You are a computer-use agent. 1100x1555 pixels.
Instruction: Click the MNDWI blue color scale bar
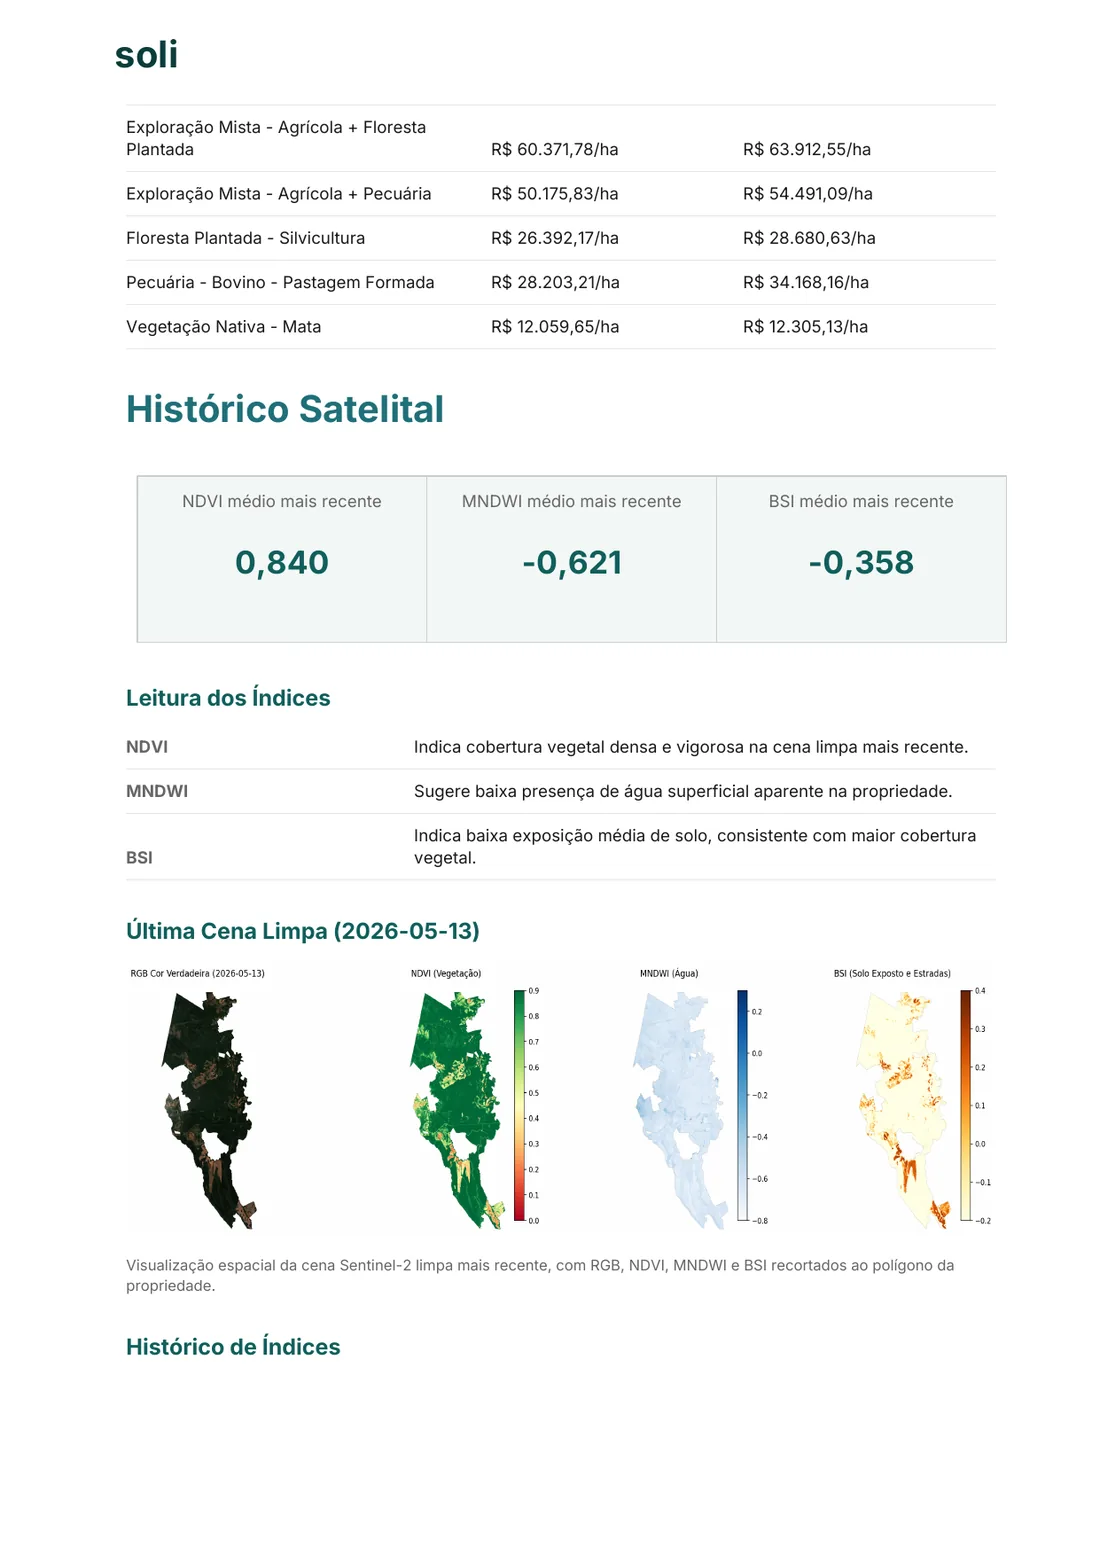[x=742, y=1105]
